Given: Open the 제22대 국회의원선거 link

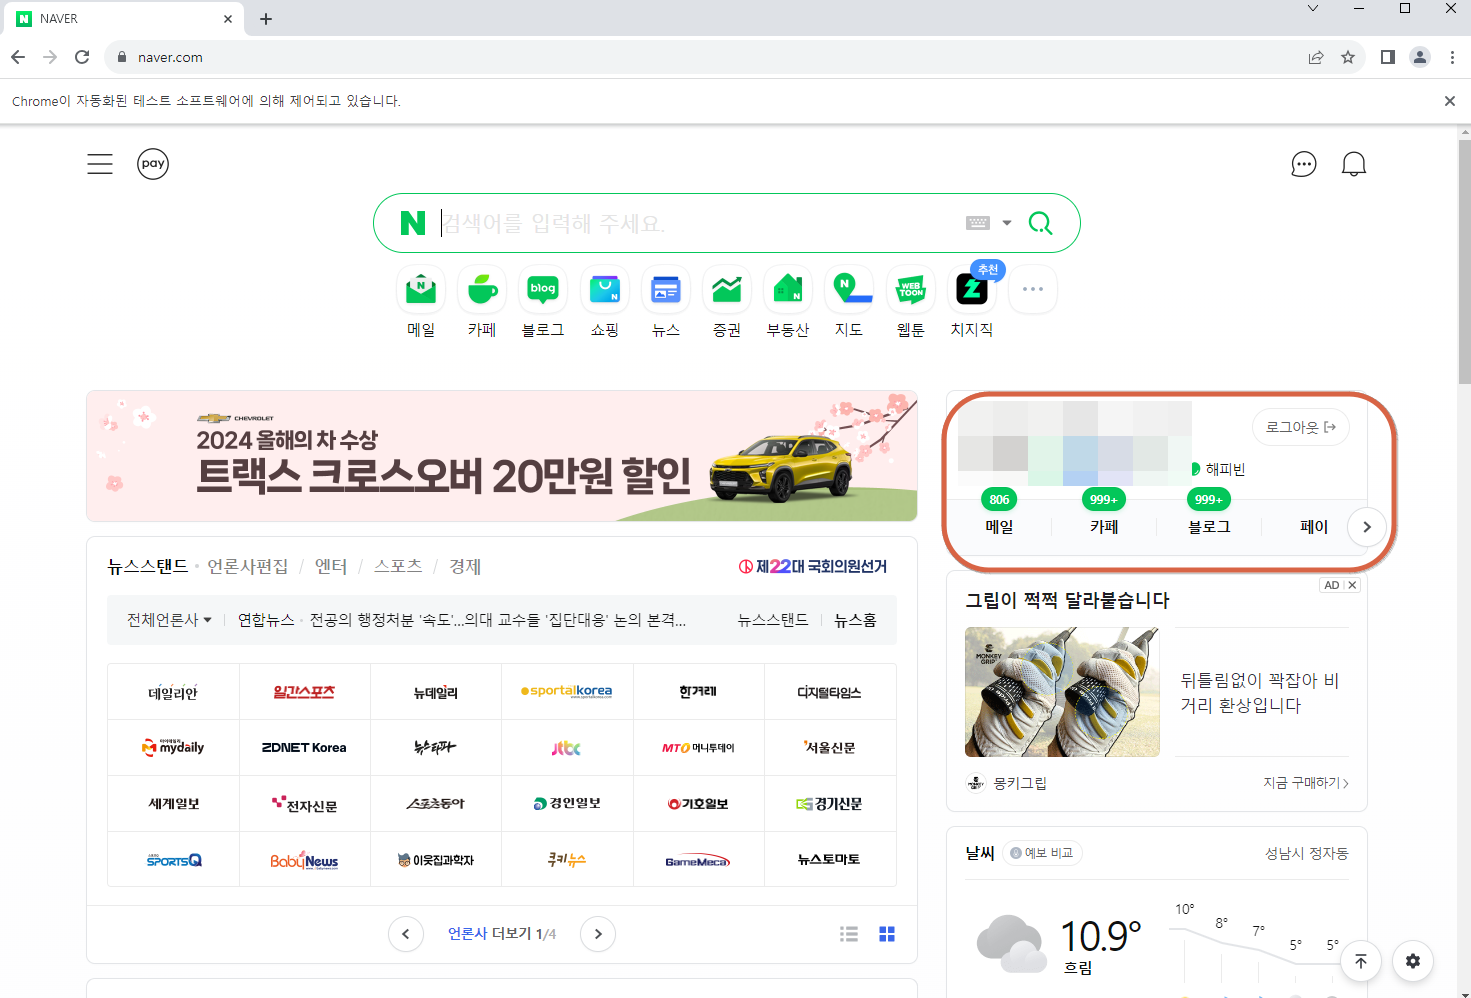Looking at the screenshot, I should (x=813, y=566).
